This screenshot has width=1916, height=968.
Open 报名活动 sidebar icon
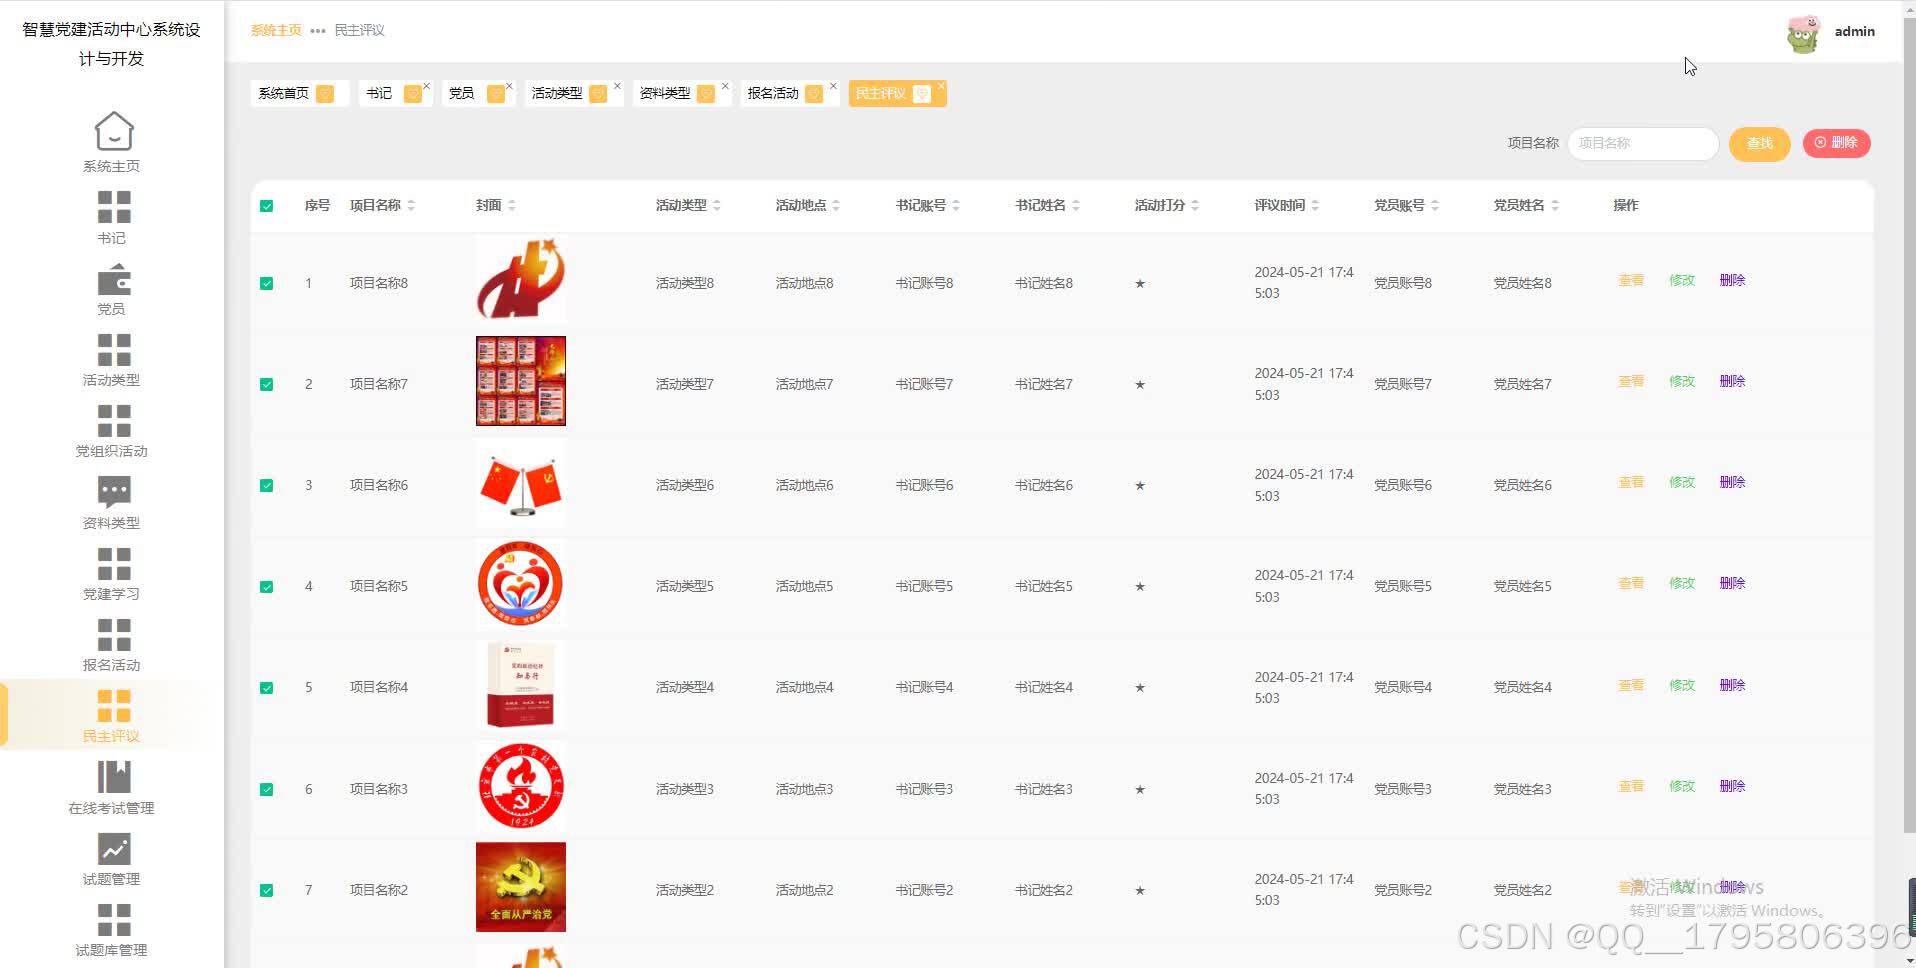[113, 635]
